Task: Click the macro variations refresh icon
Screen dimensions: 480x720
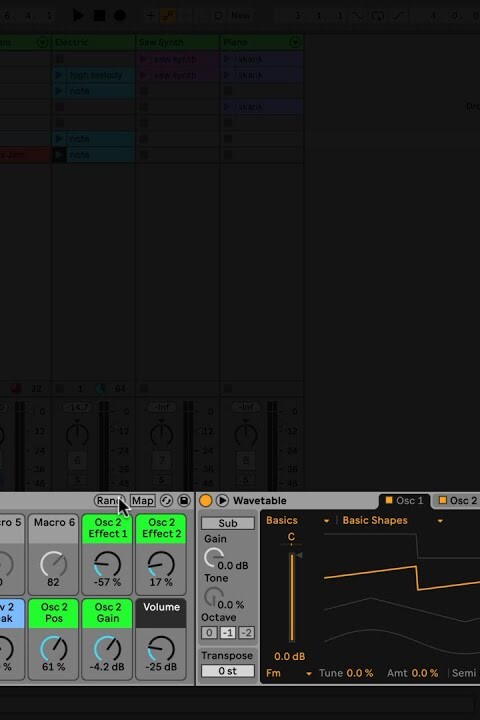Action: 166,501
